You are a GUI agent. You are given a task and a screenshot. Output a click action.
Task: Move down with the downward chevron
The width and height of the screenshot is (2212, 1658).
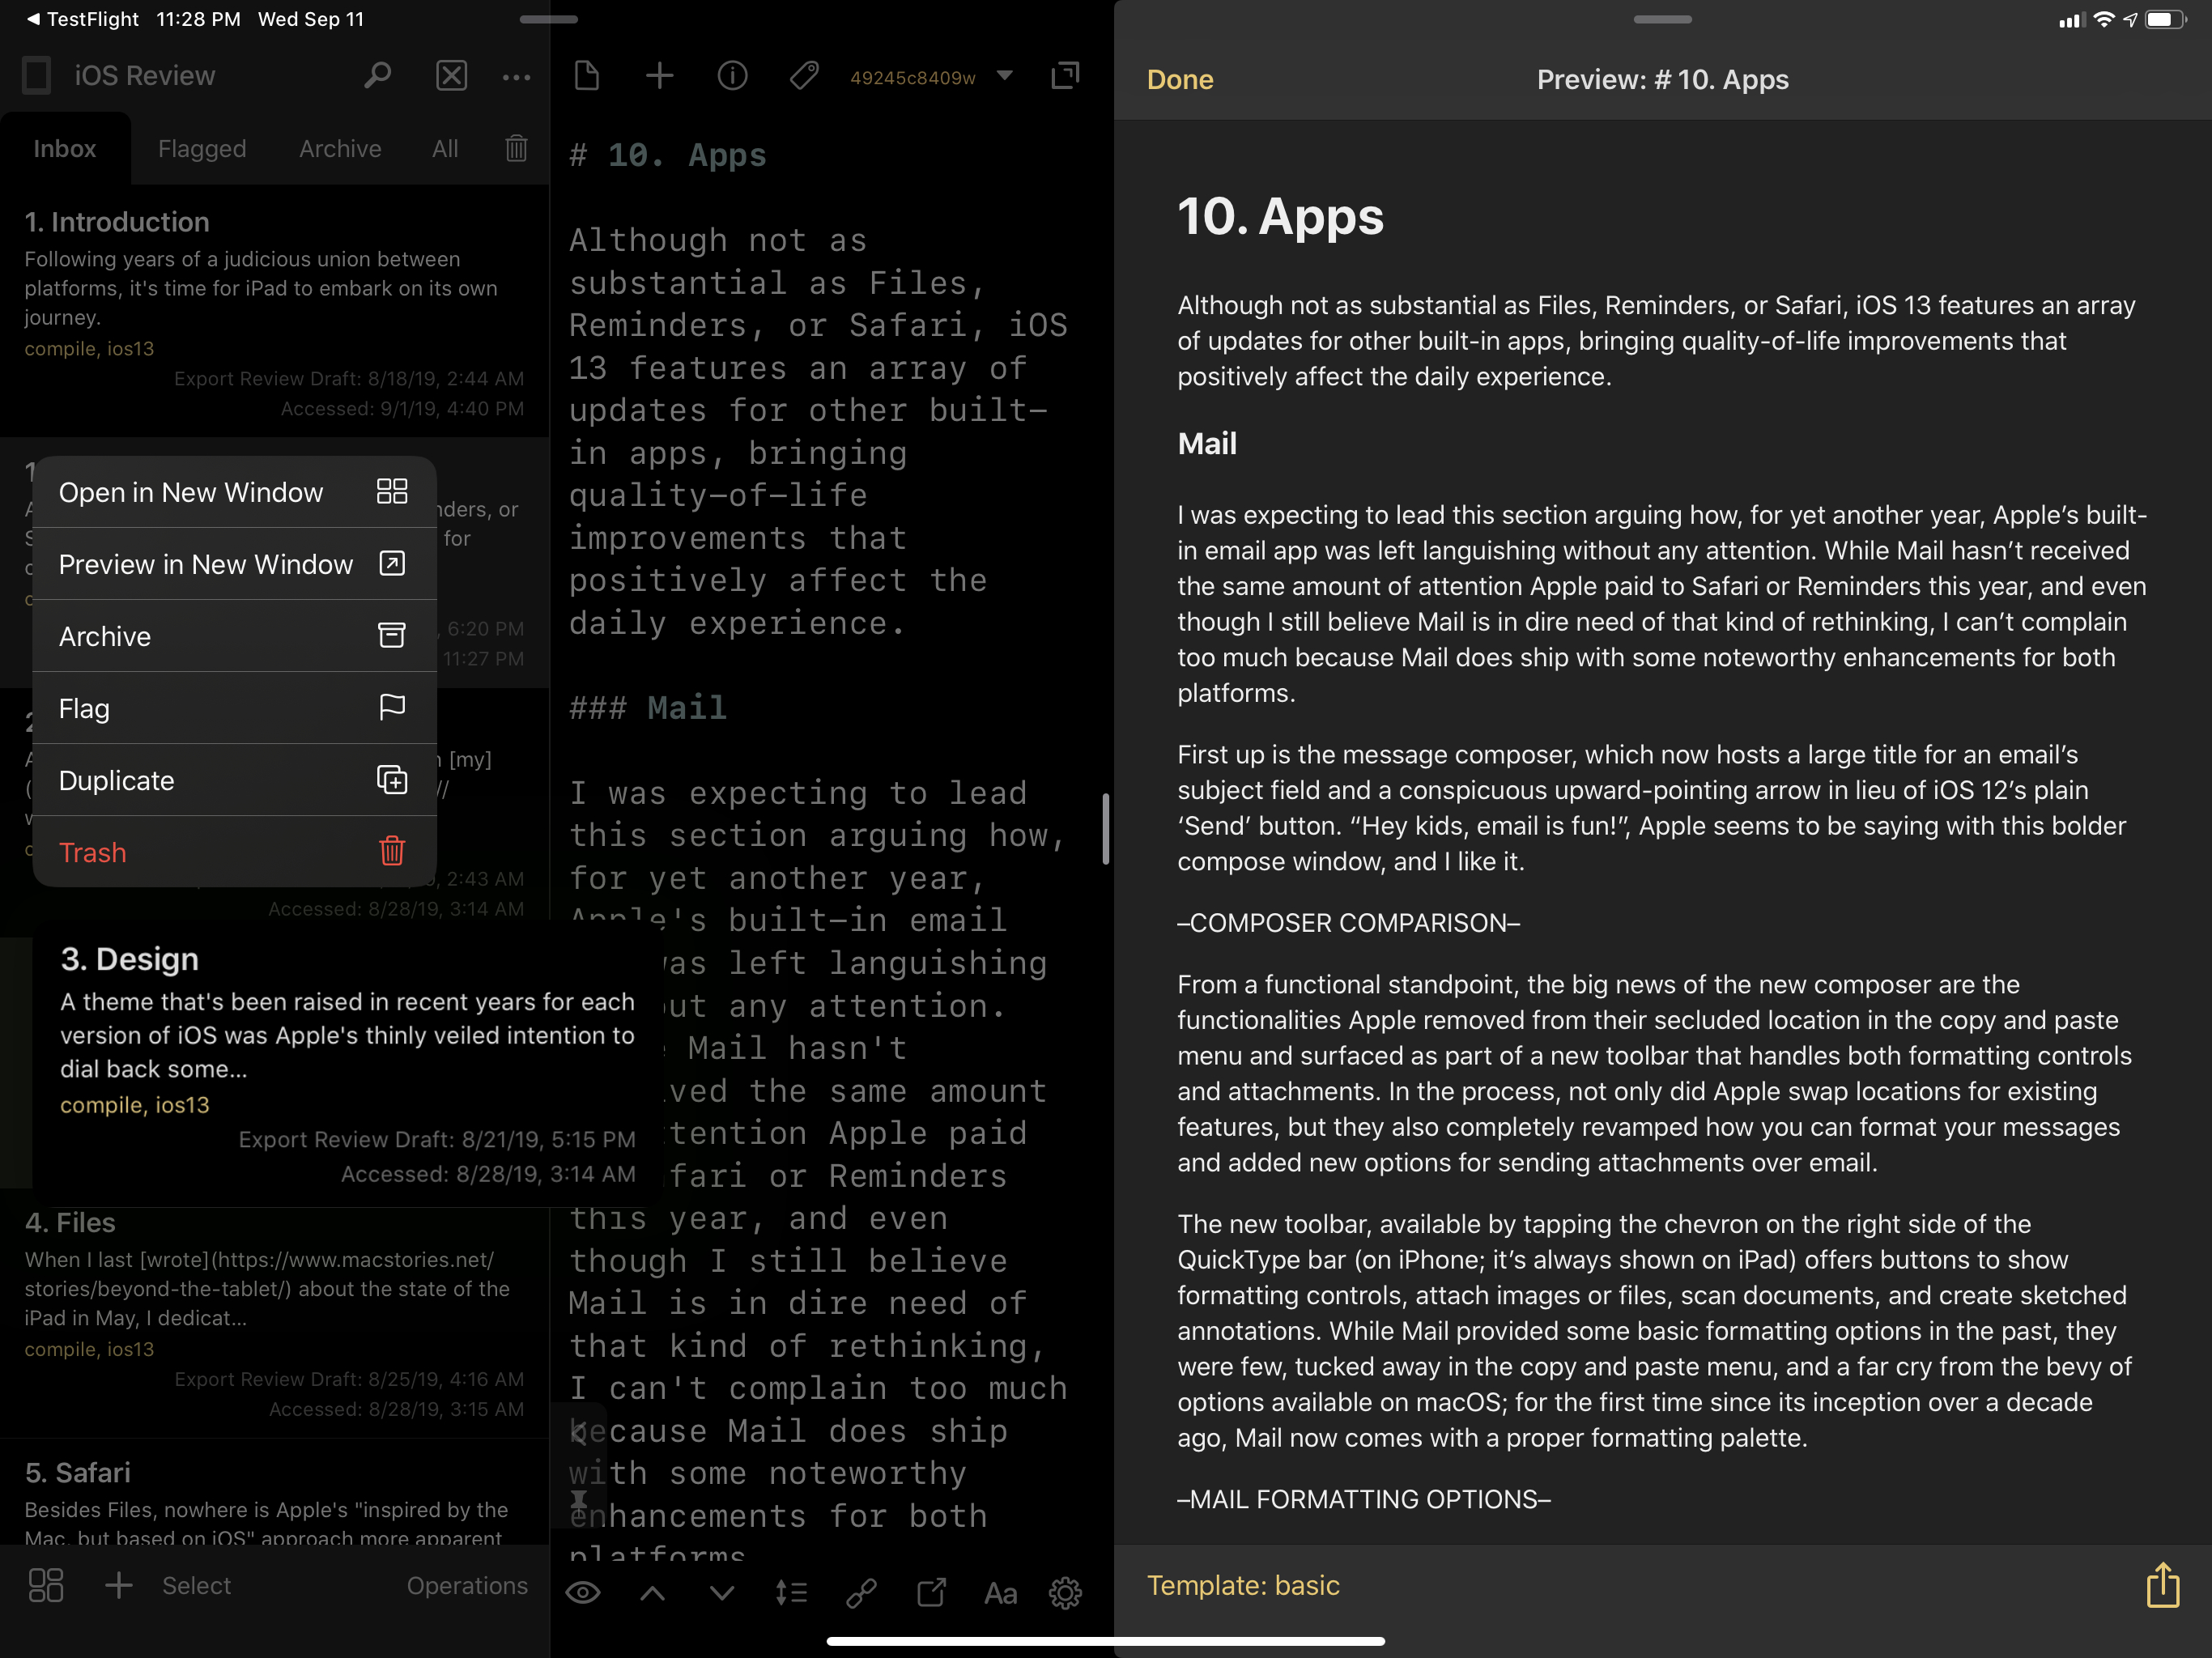[x=722, y=1593]
